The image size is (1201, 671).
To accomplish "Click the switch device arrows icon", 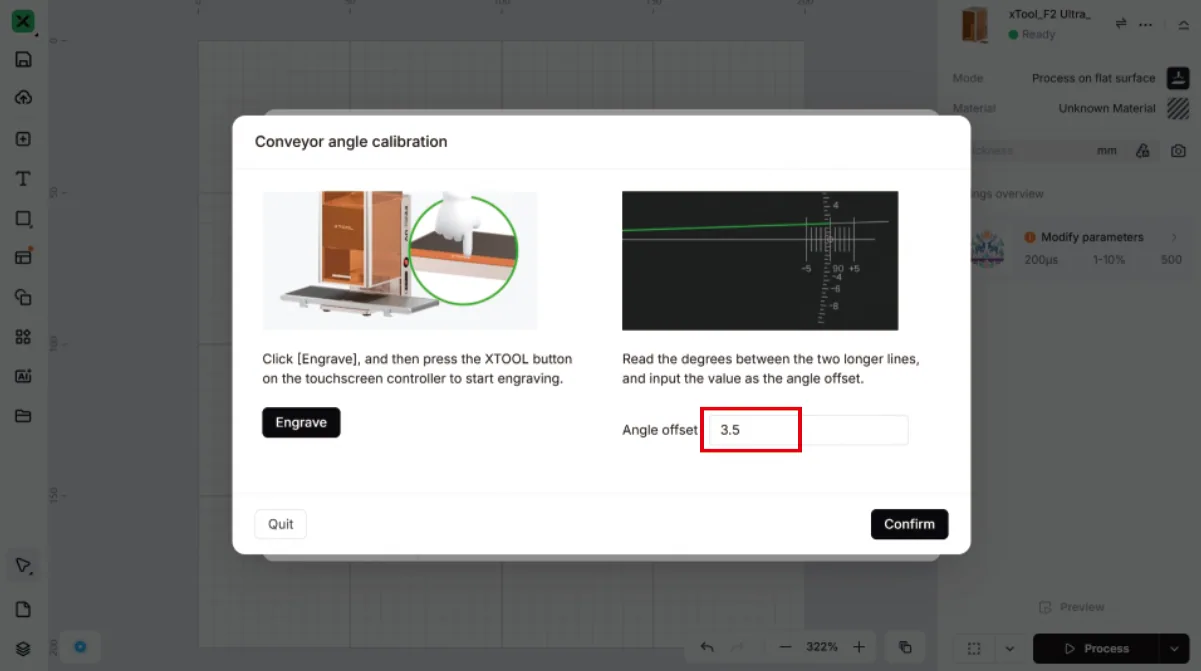I will coord(1121,23).
